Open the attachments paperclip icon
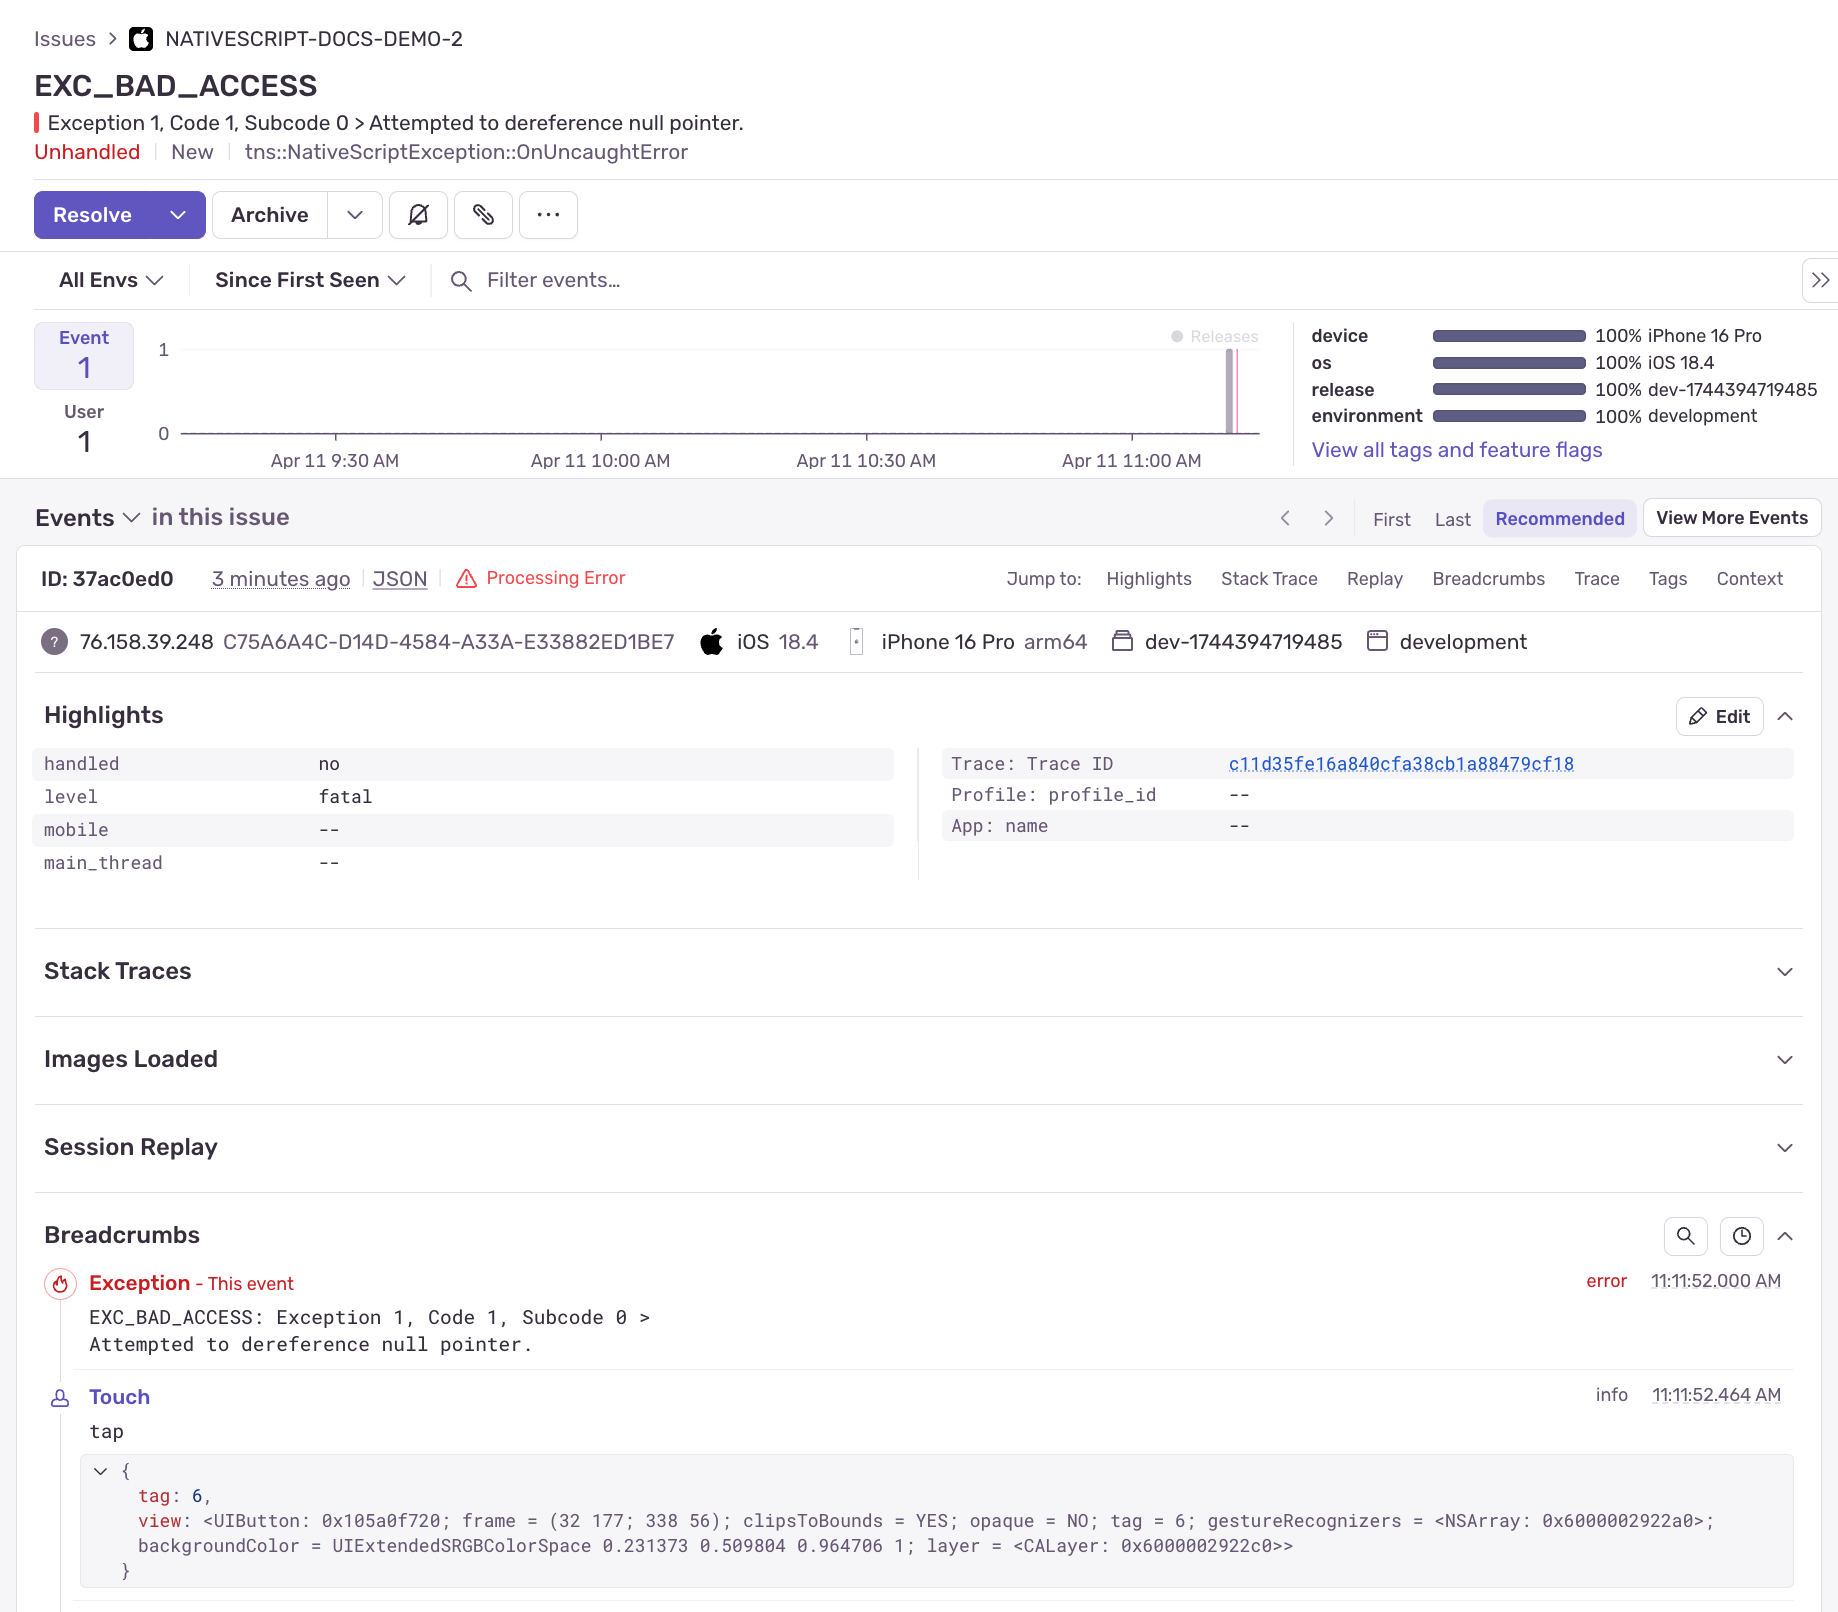Viewport: 1838px width, 1612px height. [x=483, y=215]
